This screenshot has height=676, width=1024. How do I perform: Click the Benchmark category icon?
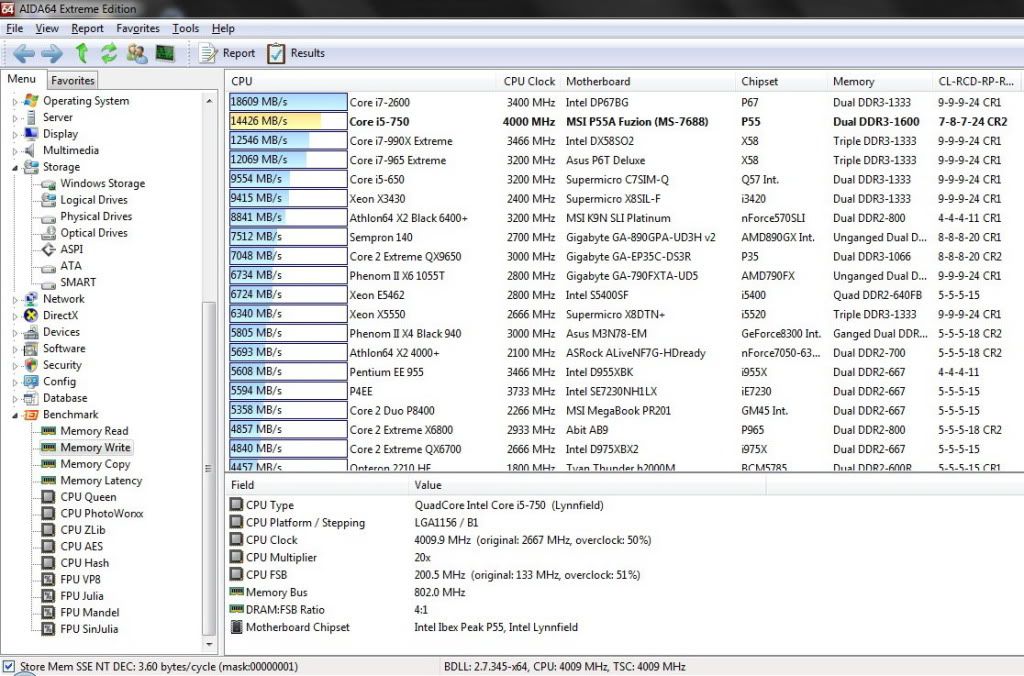[x=31, y=414]
